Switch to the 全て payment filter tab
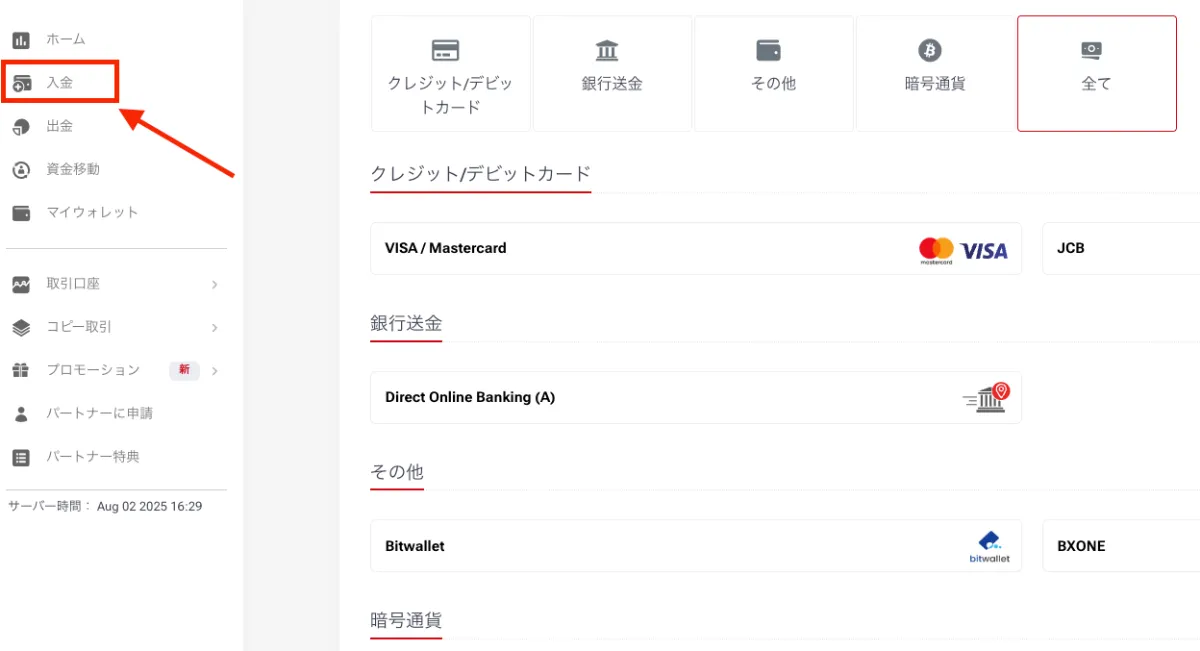The height and width of the screenshot is (651, 1200). pos(1096,73)
